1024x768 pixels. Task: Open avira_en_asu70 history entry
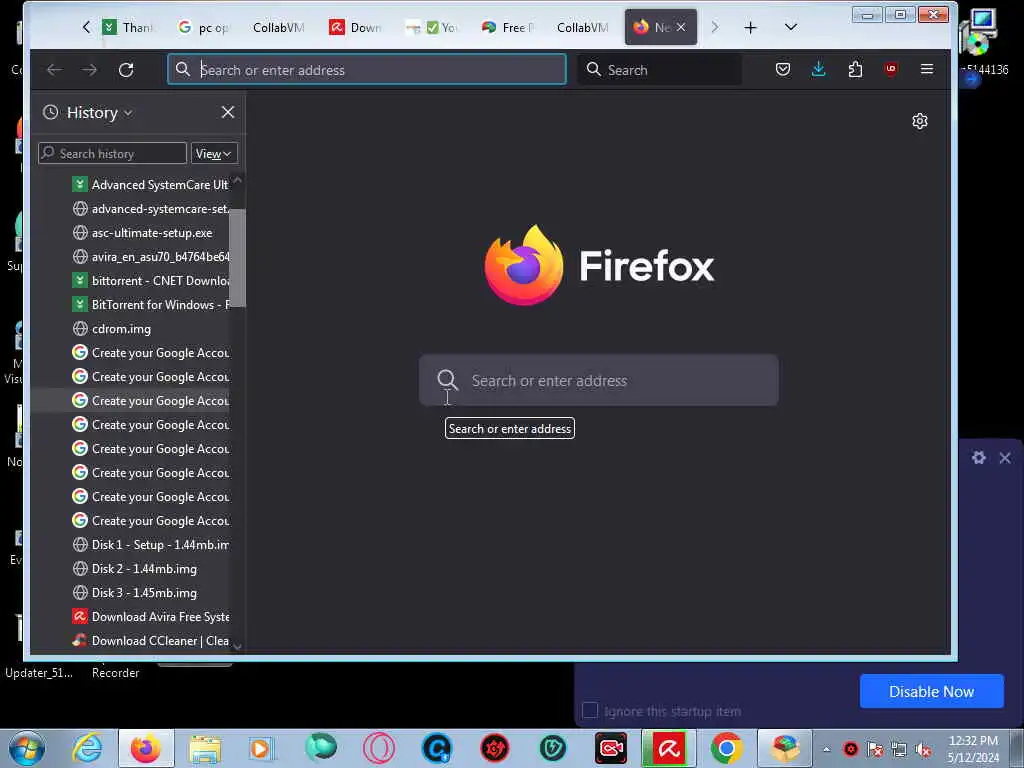pyautogui.click(x=150, y=257)
